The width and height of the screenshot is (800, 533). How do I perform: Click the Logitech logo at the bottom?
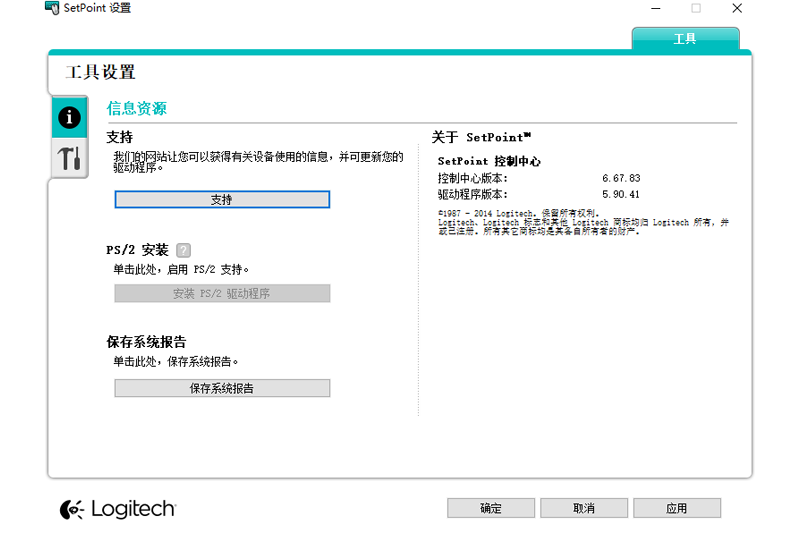pyautogui.click(x=118, y=509)
